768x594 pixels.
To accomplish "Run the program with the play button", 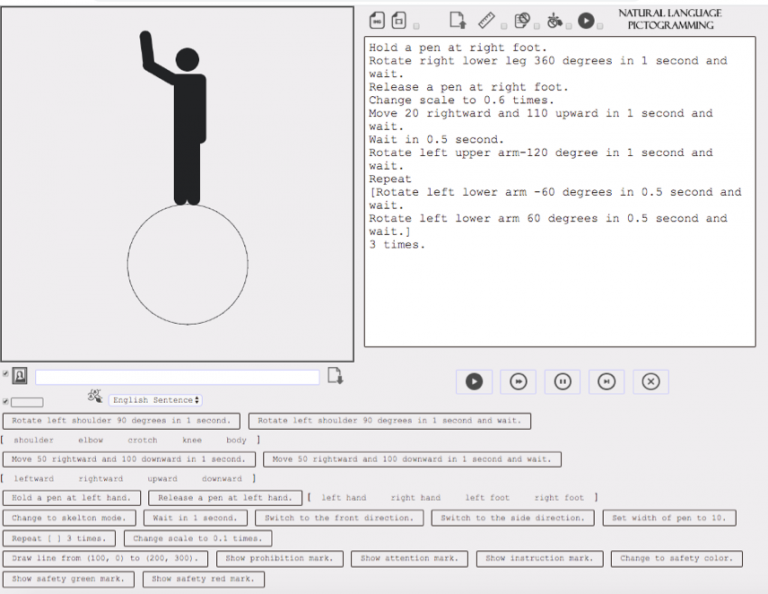I will click(474, 381).
